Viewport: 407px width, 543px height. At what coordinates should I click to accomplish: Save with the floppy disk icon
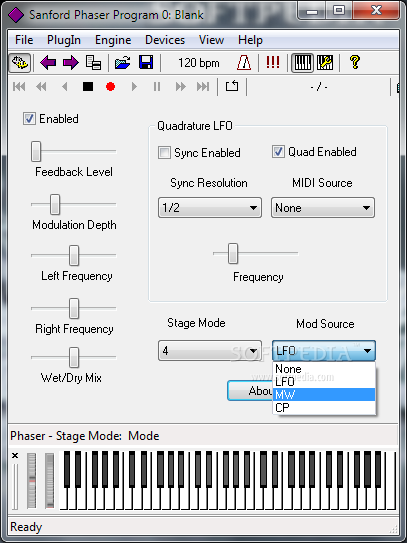(x=146, y=63)
